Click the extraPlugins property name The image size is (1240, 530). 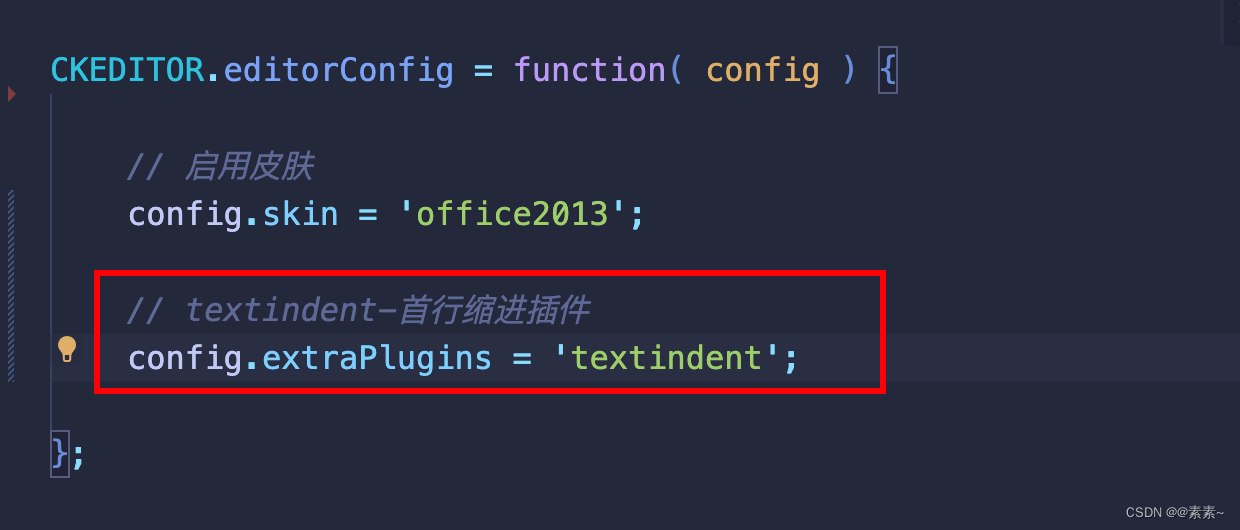pyautogui.click(x=377, y=358)
